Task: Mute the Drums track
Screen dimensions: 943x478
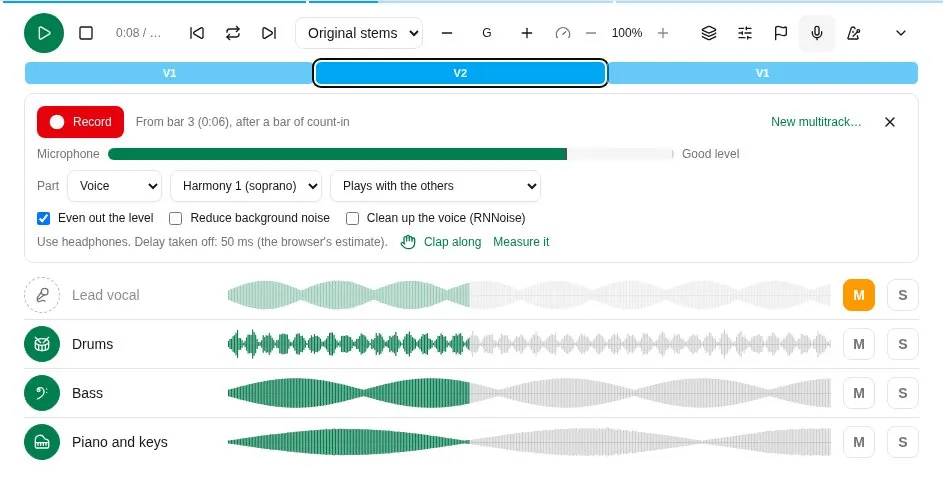Action: tap(859, 344)
